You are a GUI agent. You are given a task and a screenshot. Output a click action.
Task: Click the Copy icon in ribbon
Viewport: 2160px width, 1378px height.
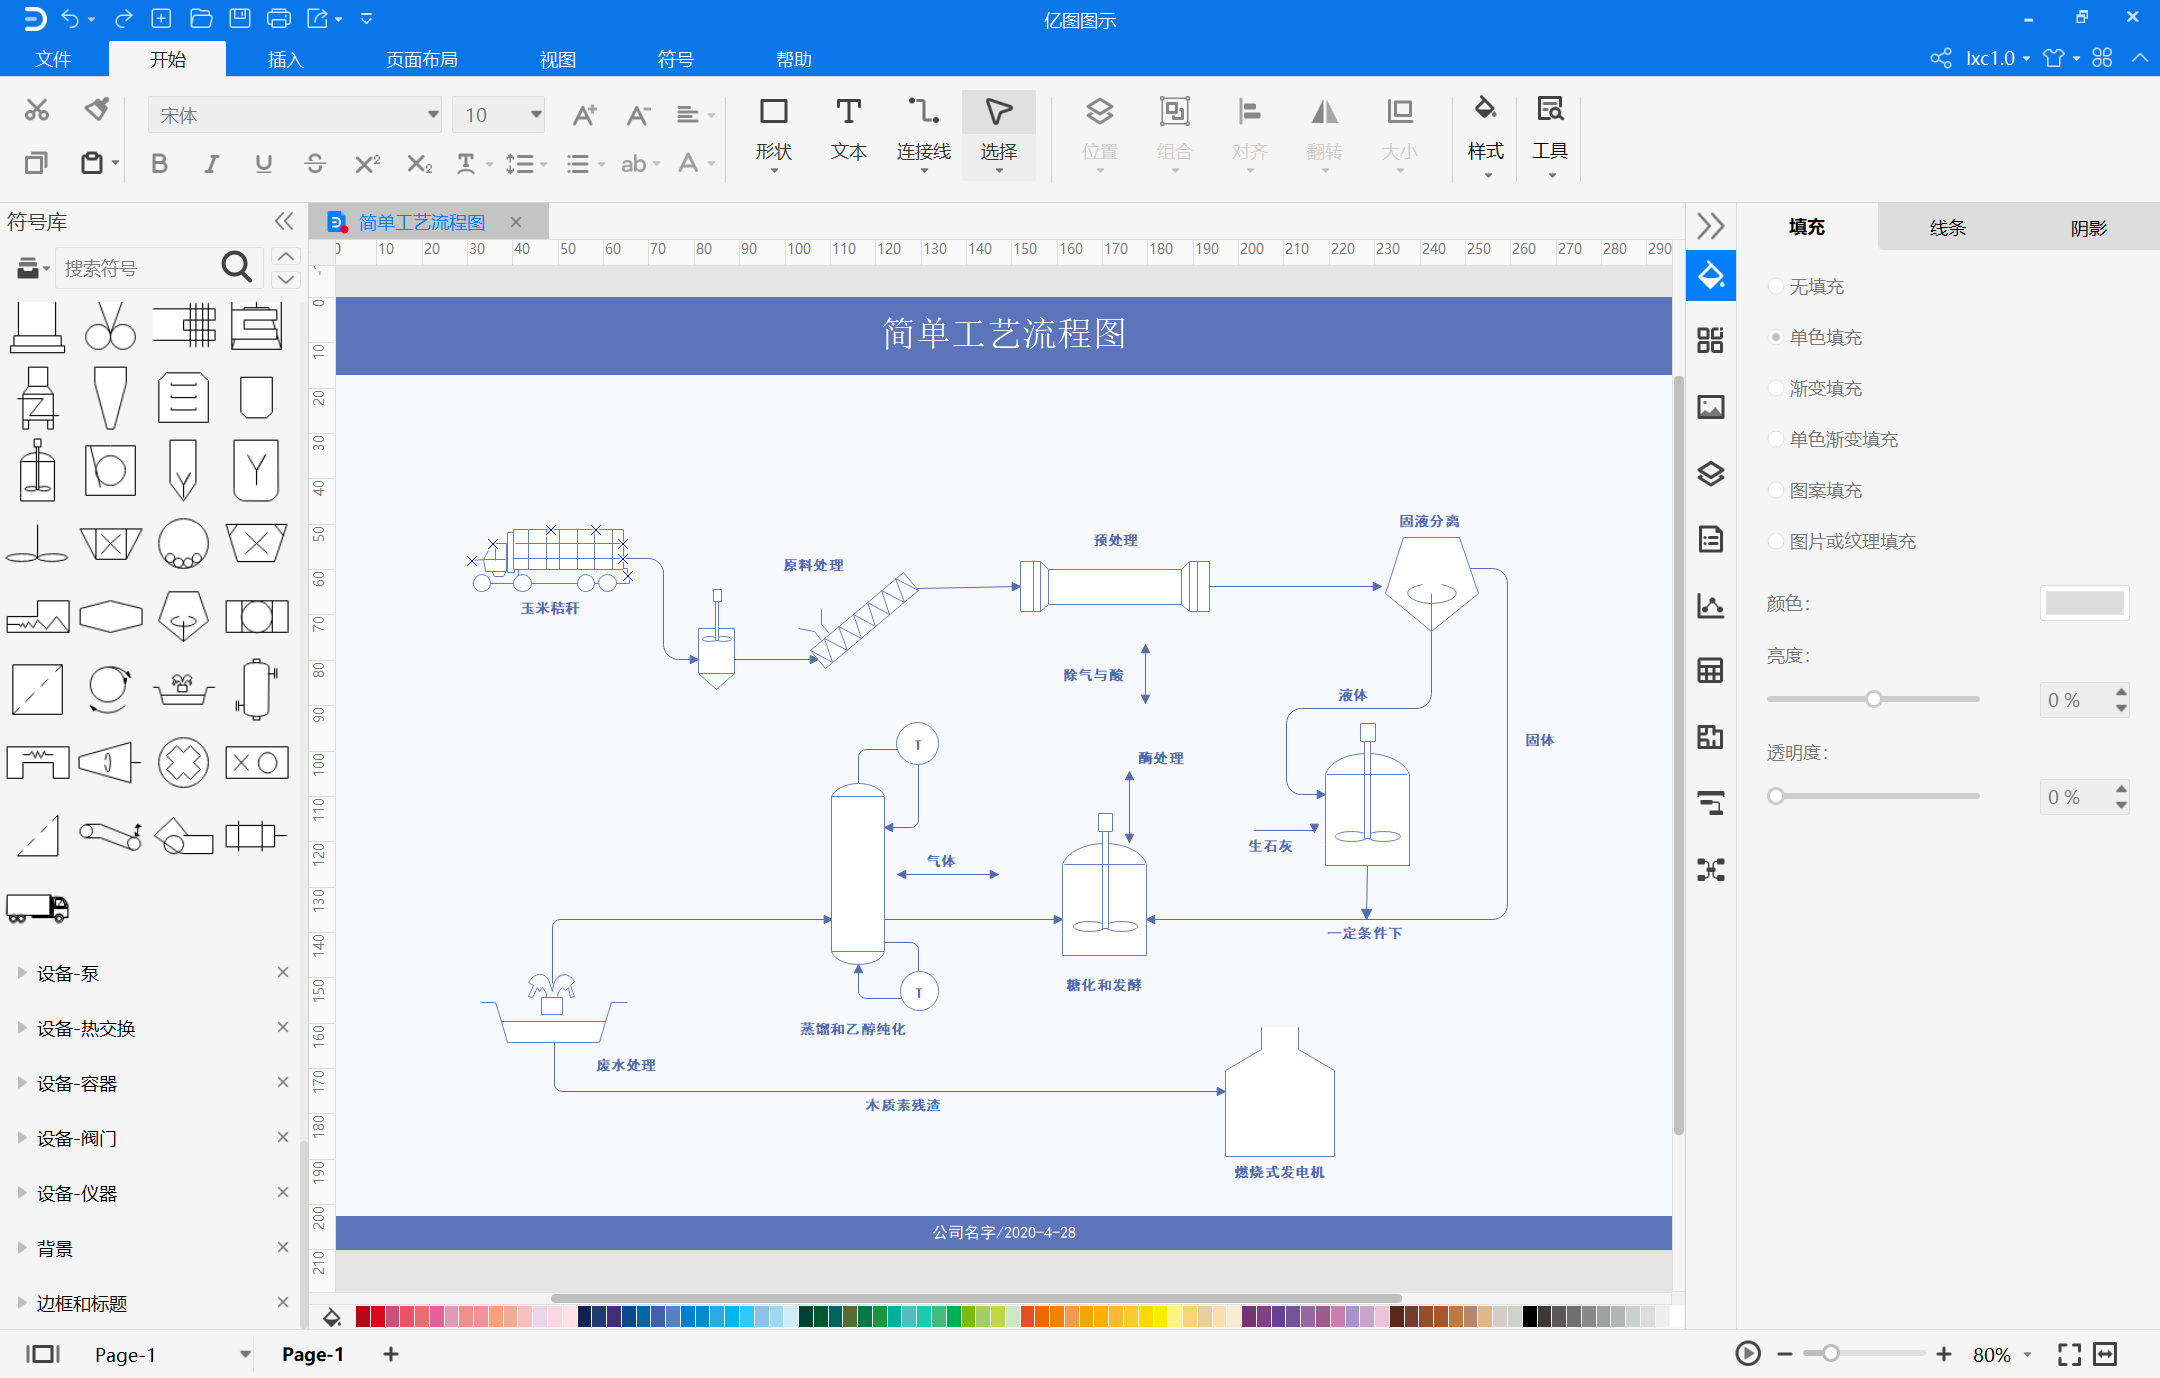[x=37, y=162]
